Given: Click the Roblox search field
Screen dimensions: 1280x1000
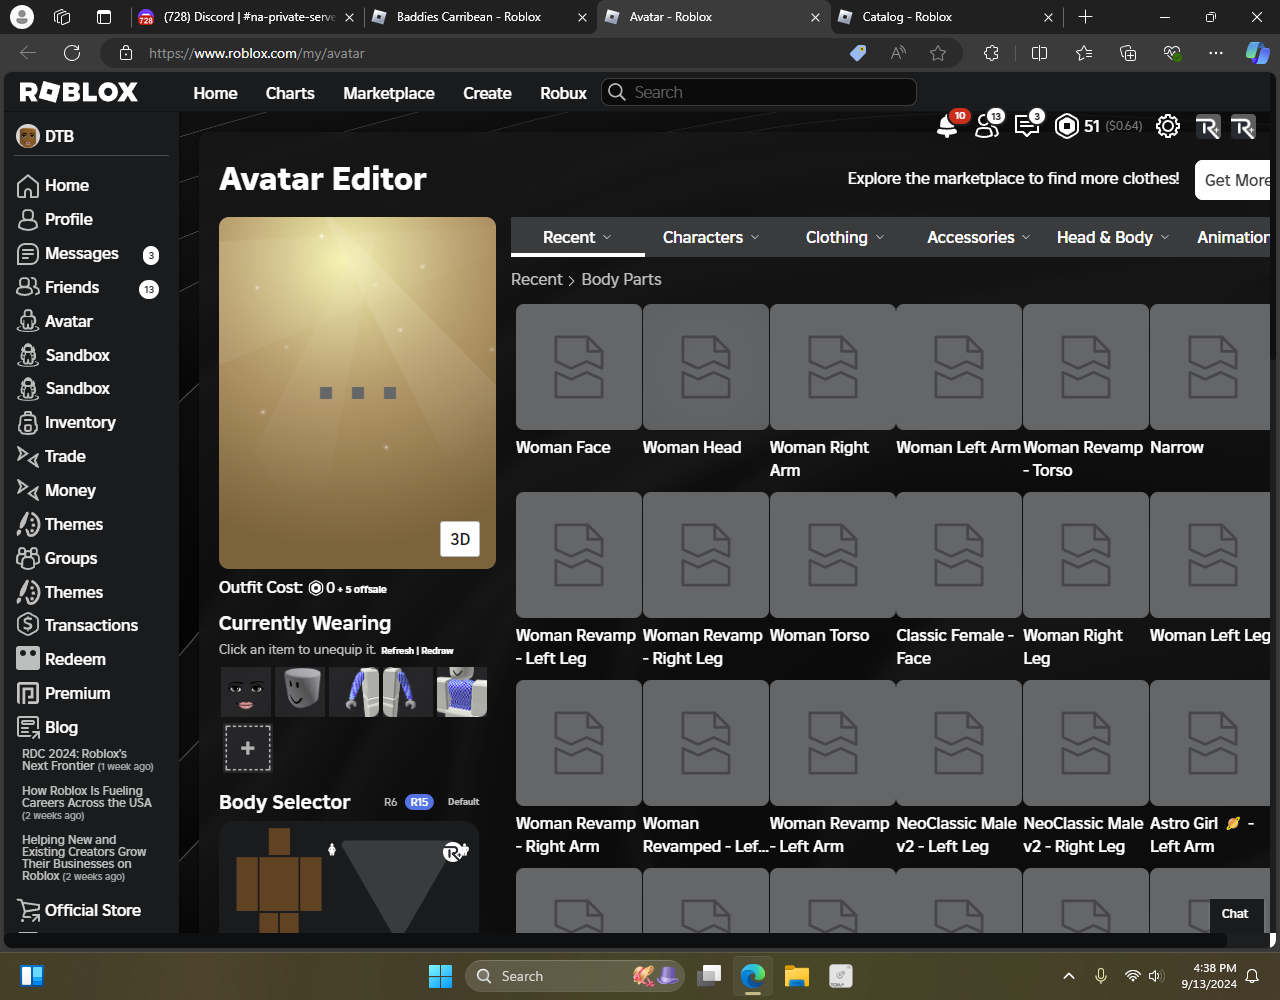Looking at the screenshot, I should pyautogui.click(x=759, y=92).
